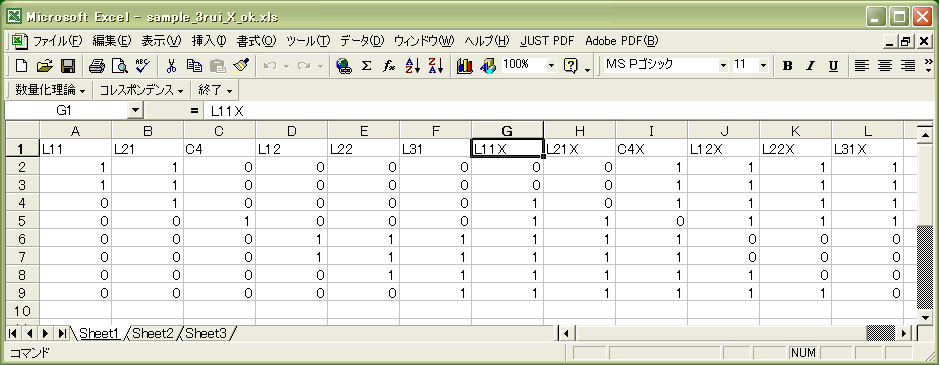The height and width of the screenshot is (365, 939).
Task: Copy the selected cell
Action: coord(194,66)
